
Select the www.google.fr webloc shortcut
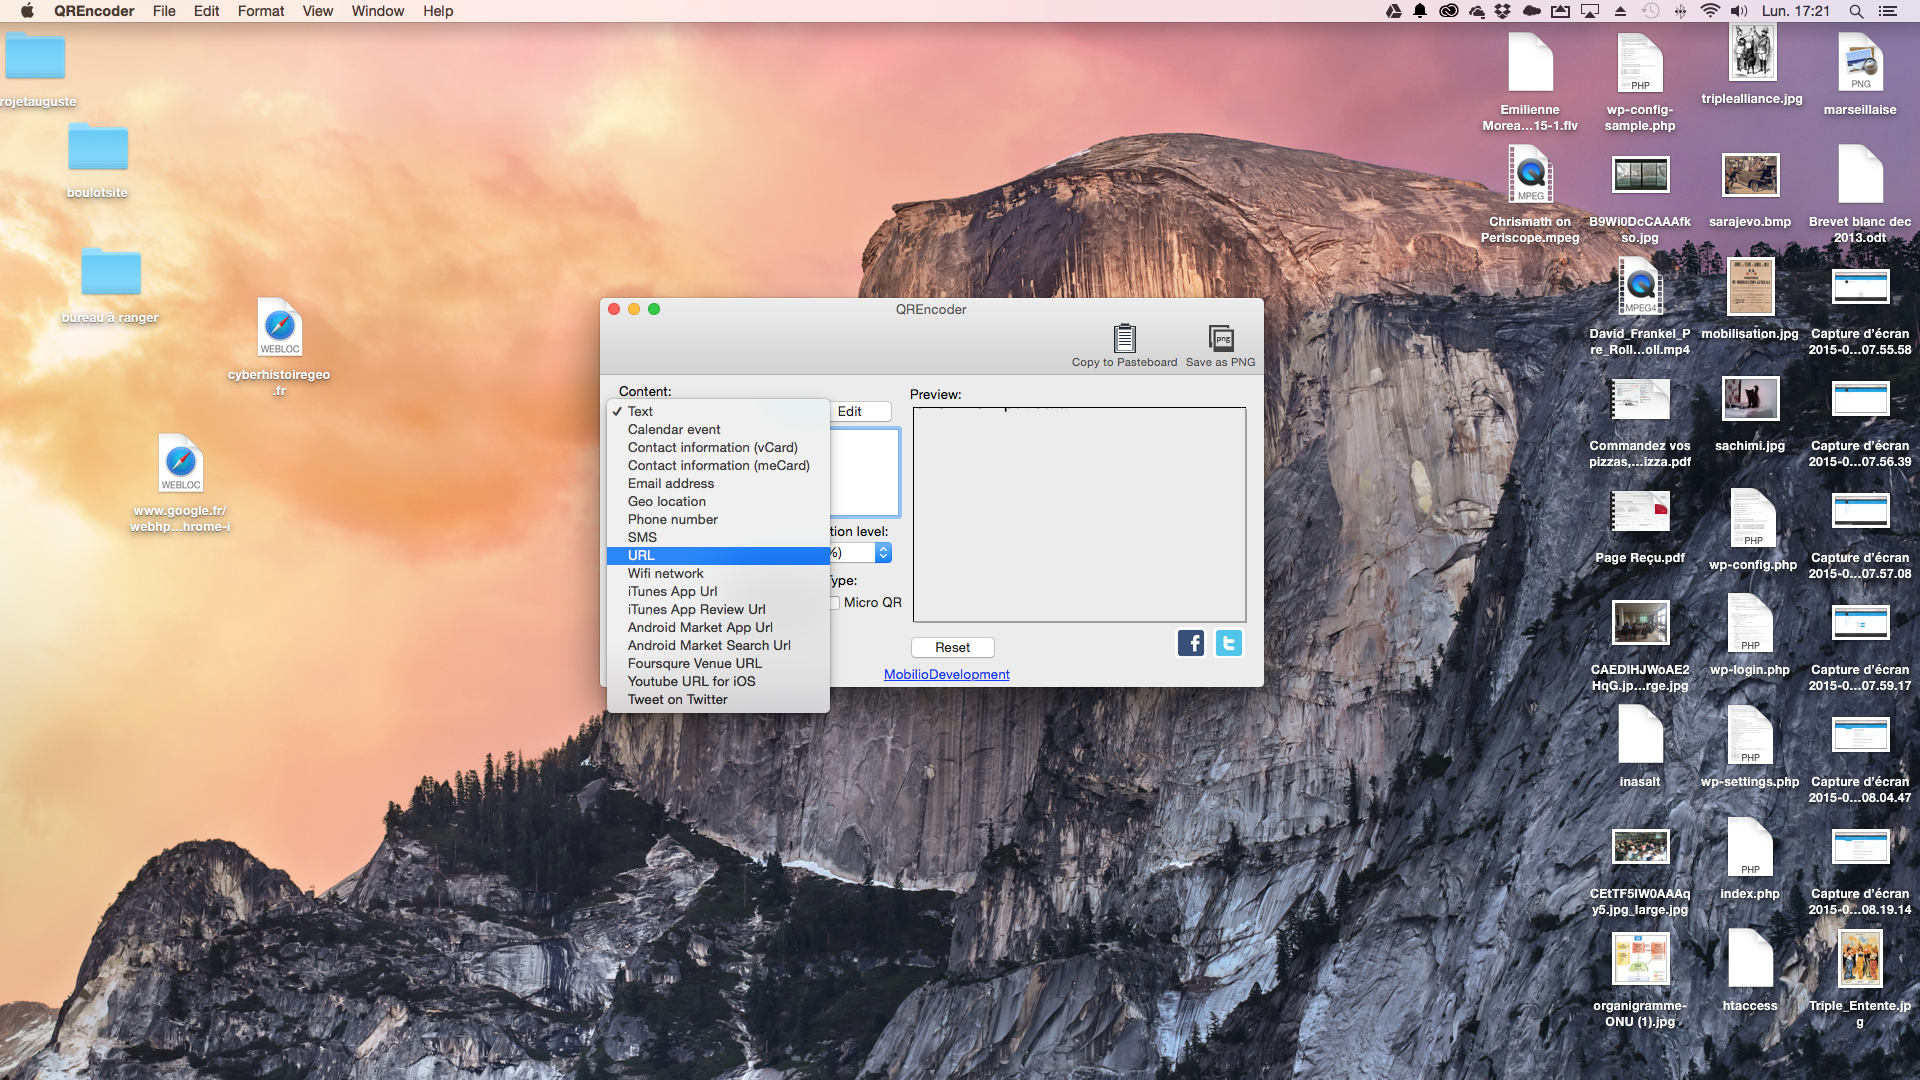180,463
